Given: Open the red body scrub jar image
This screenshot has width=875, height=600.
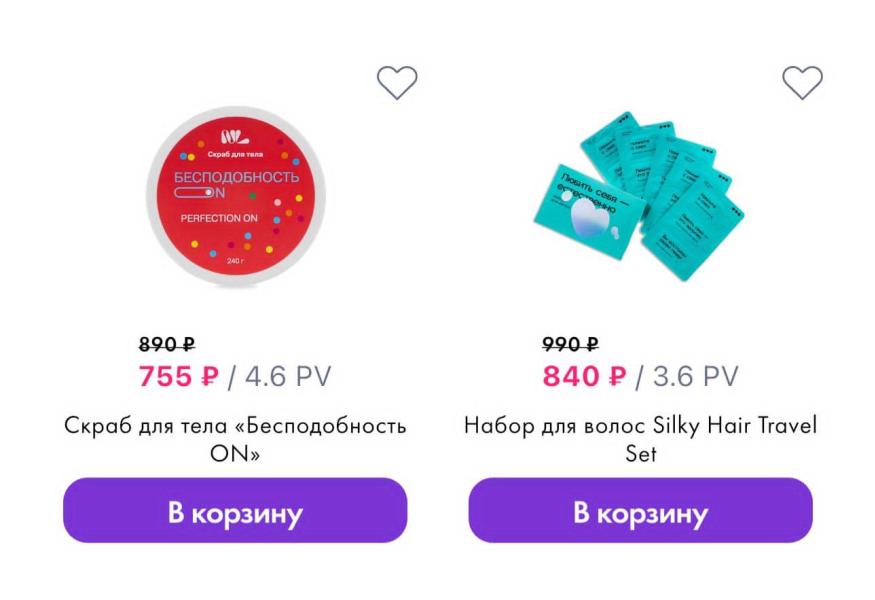Looking at the screenshot, I should (x=236, y=196).
